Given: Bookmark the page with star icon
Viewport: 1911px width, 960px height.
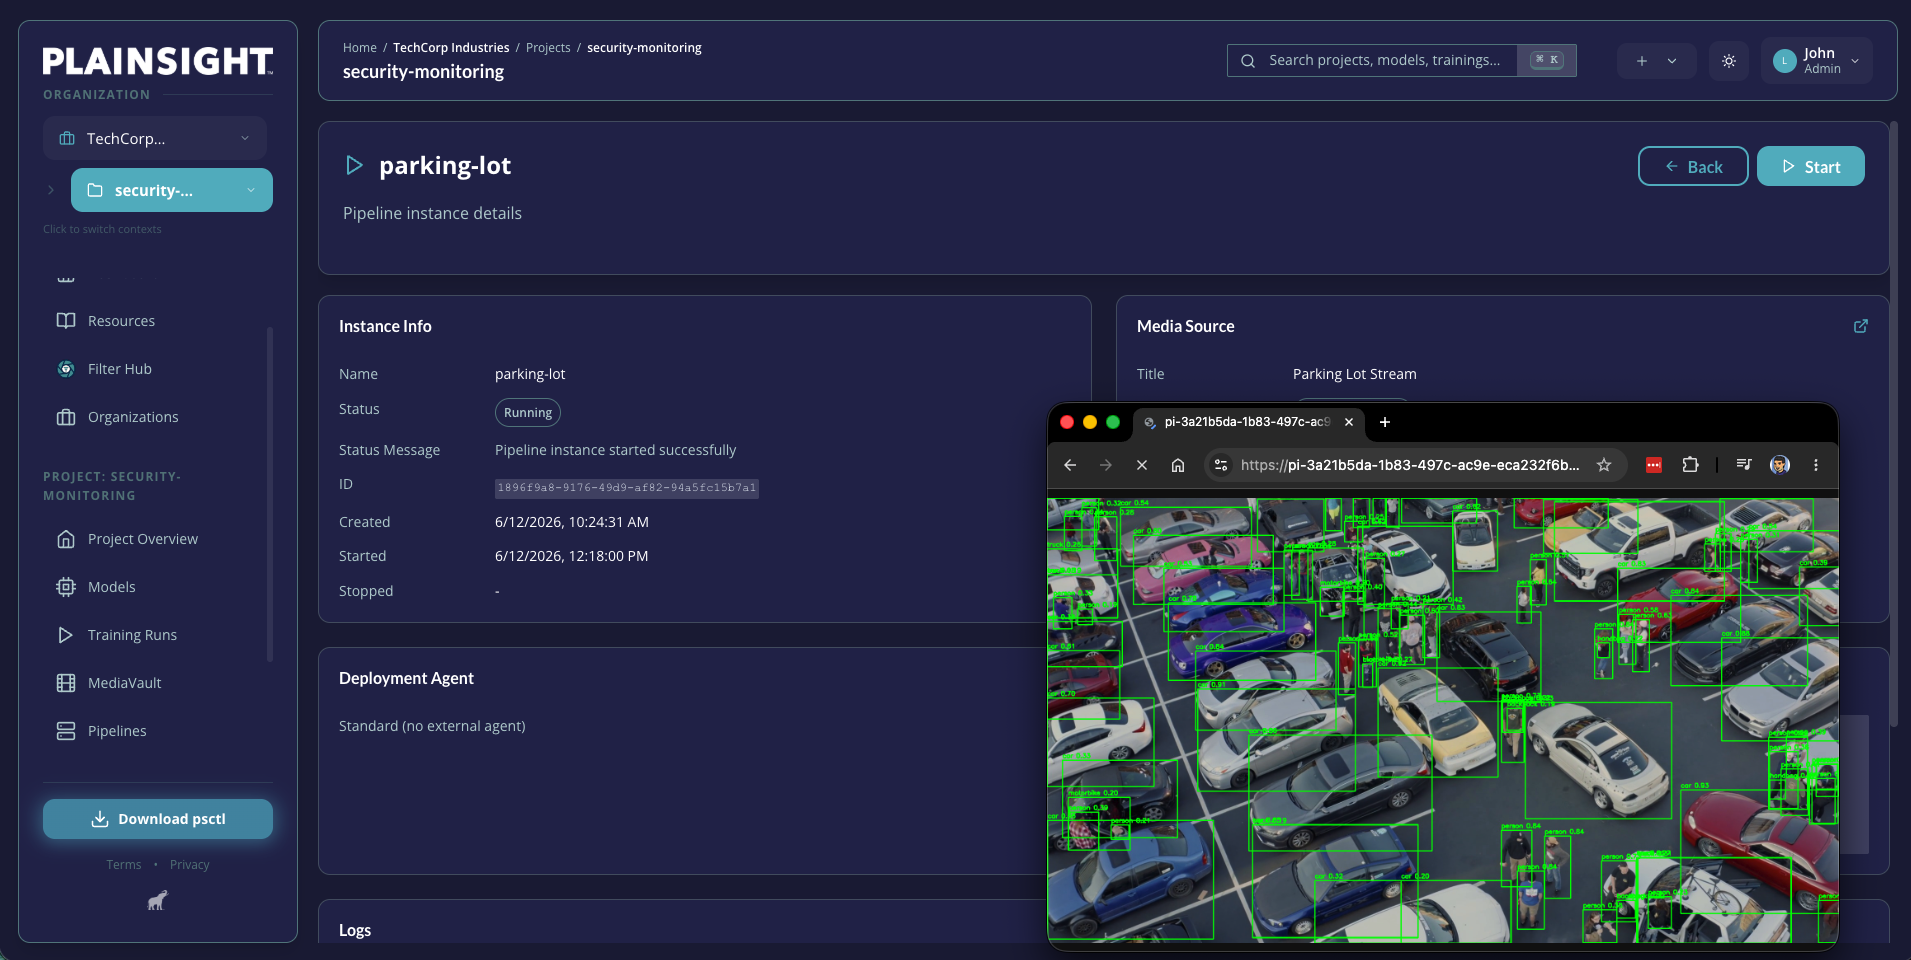Looking at the screenshot, I should pyautogui.click(x=1604, y=465).
